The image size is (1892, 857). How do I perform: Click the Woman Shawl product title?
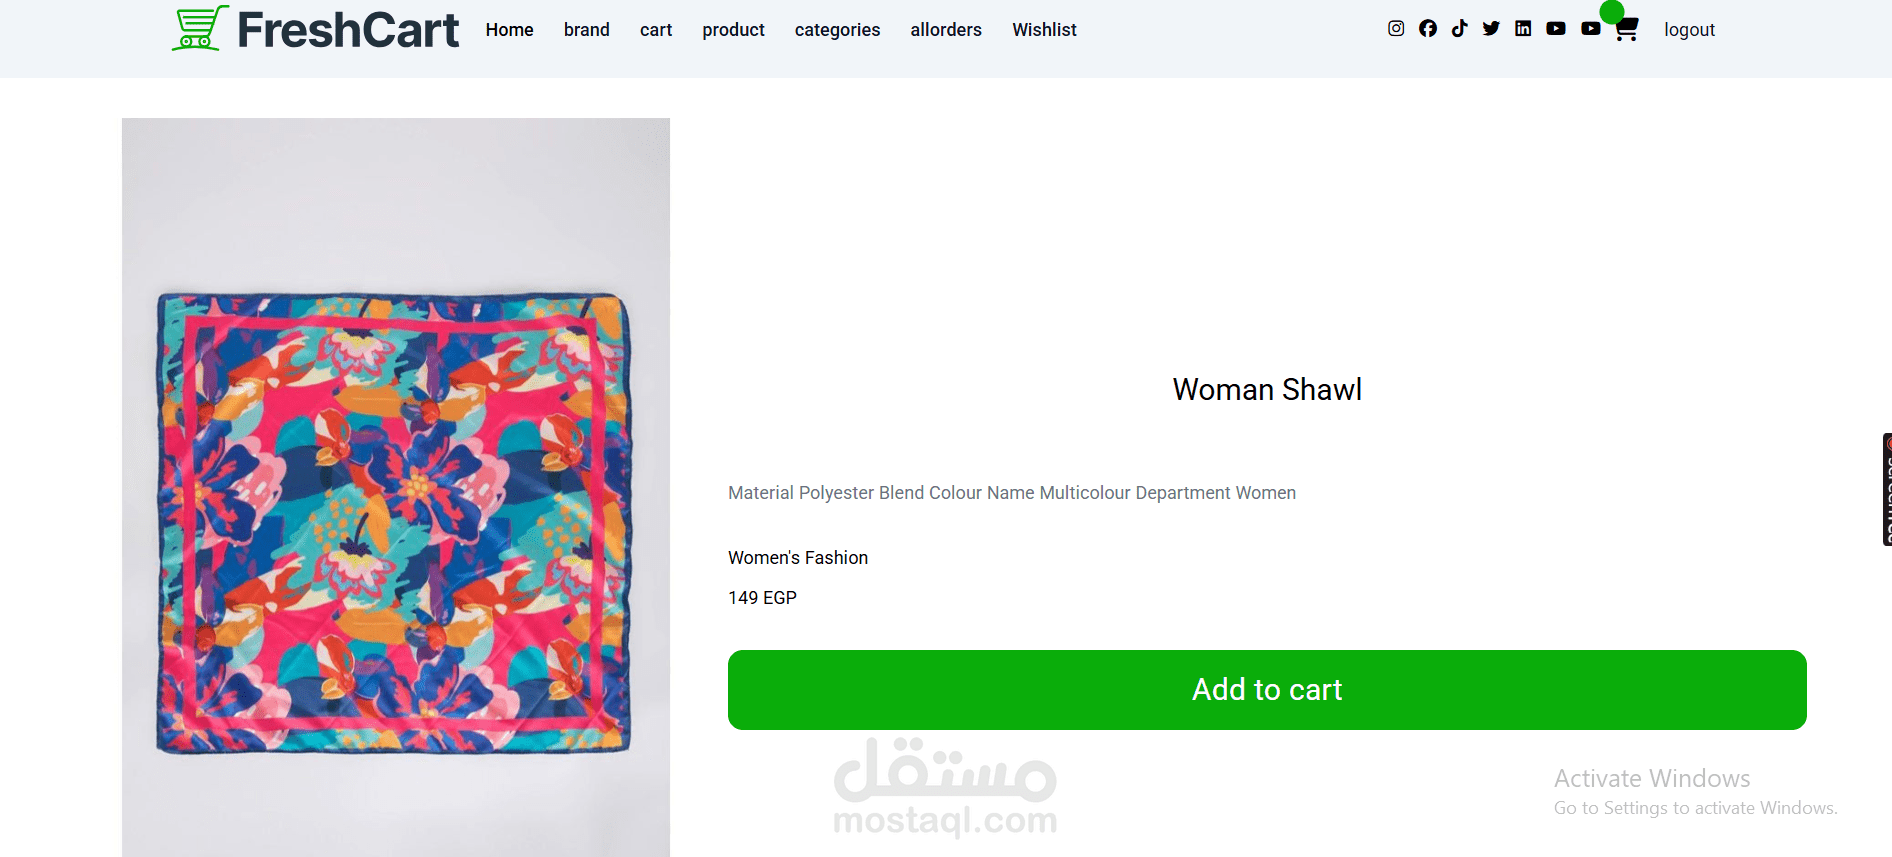[x=1267, y=389]
